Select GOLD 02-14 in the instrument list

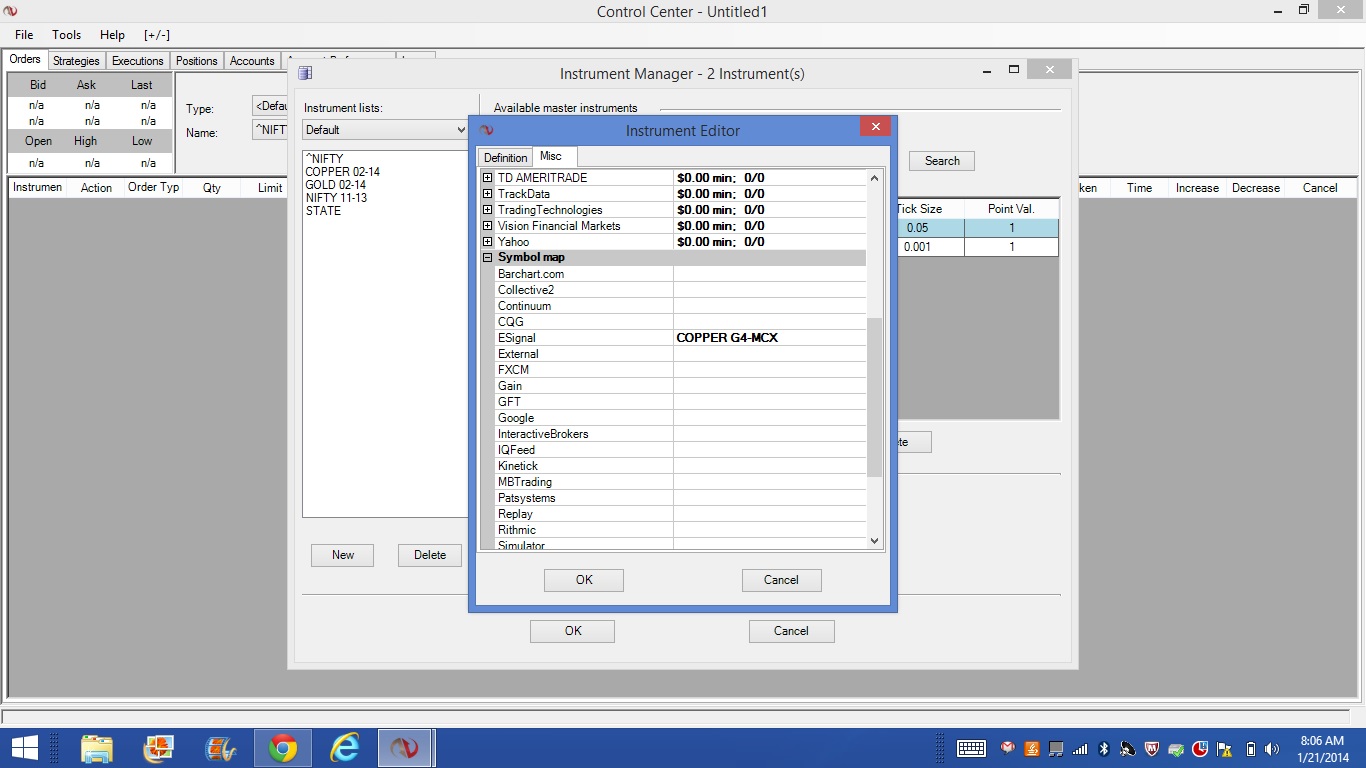tap(336, 185)
